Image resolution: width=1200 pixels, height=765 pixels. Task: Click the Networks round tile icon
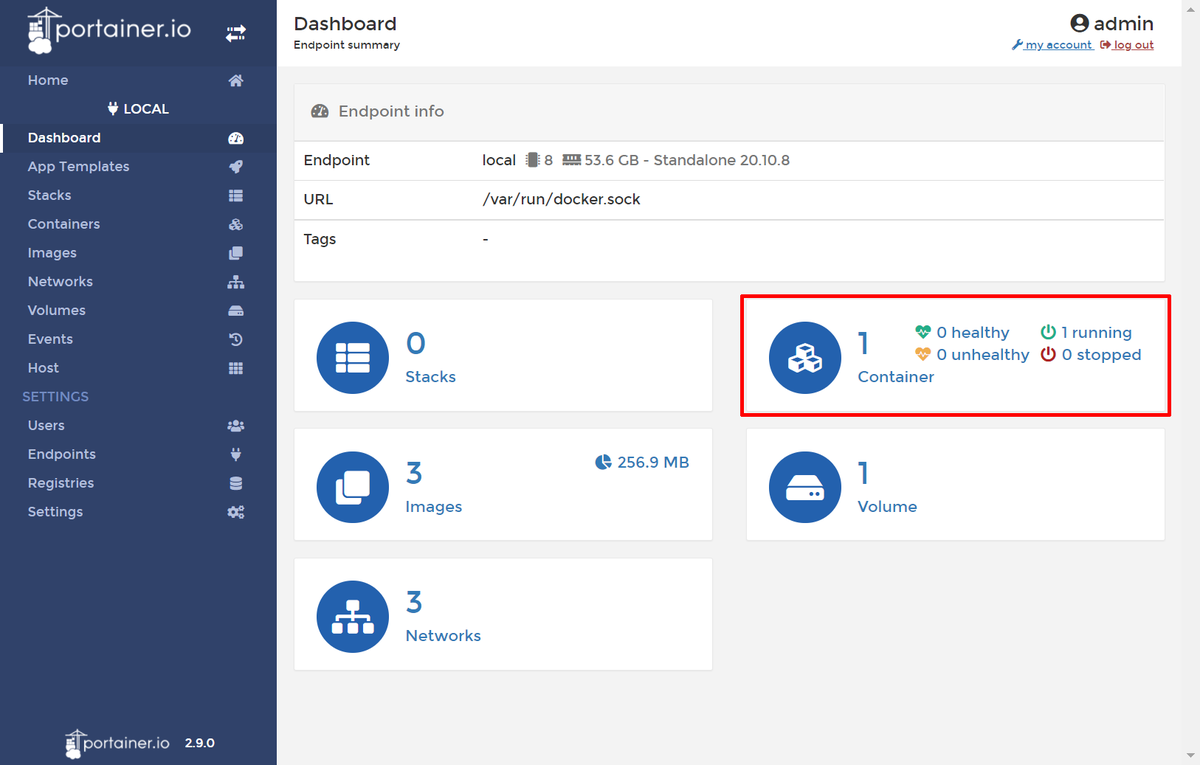click(353, 617)
